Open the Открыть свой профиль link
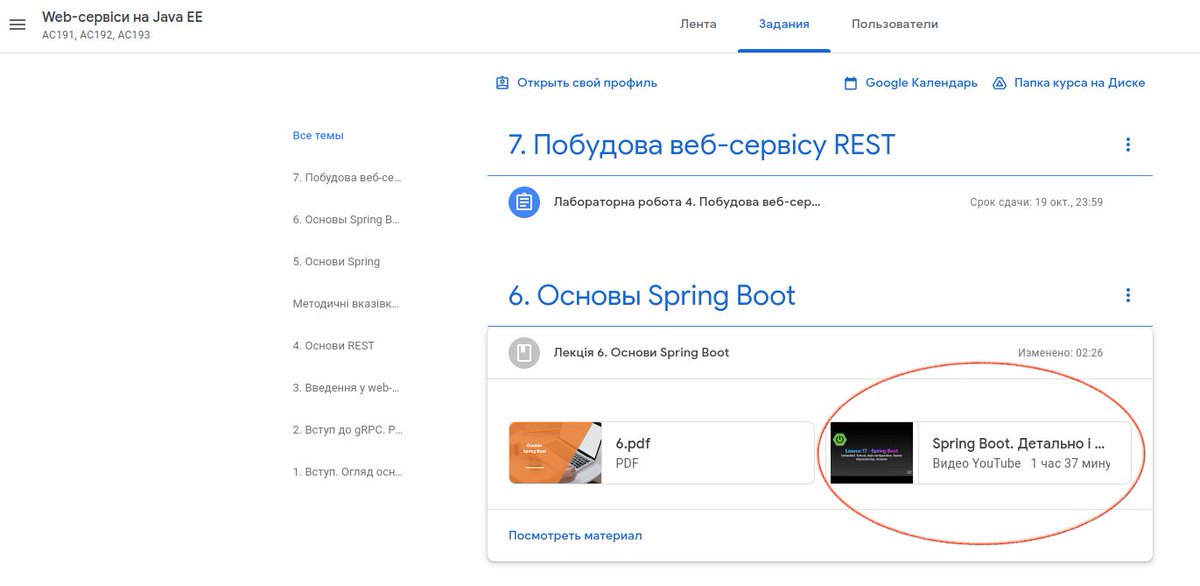 point(587,83)
